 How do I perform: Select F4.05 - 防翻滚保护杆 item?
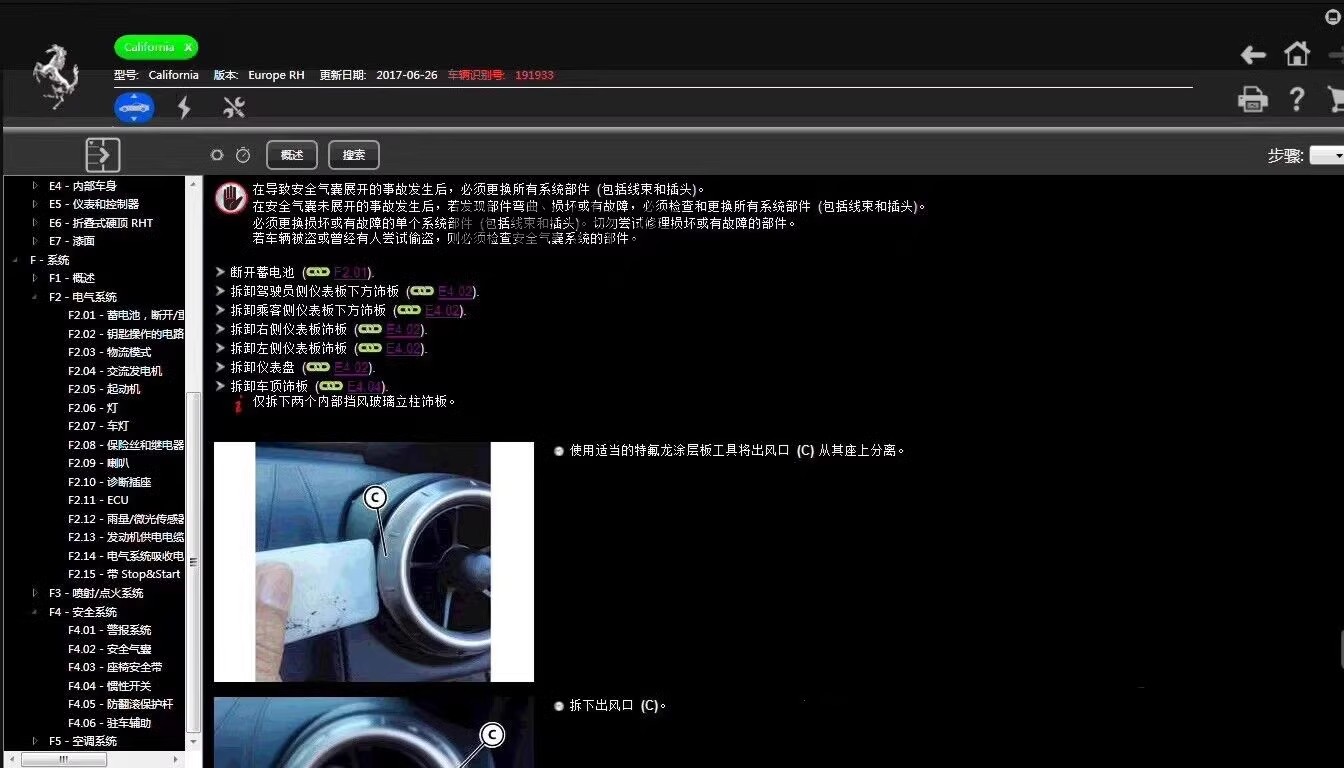(121, 704)
